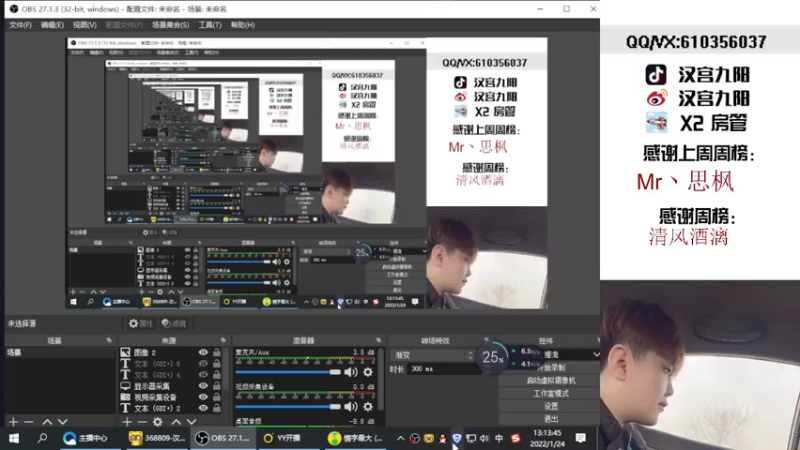
Task: Open taskbar search magnifier
Action: (x=42, y=438)
